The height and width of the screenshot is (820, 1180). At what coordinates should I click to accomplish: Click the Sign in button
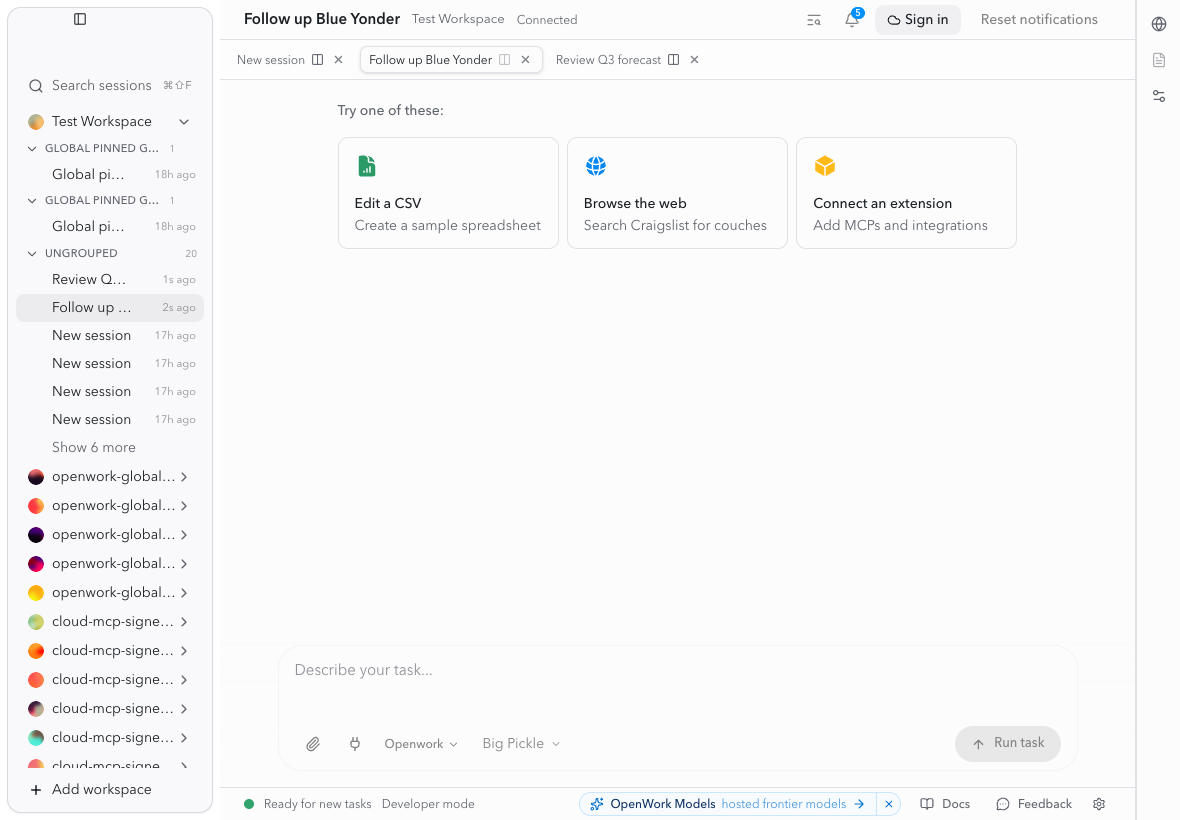click(x=917, y=20)
